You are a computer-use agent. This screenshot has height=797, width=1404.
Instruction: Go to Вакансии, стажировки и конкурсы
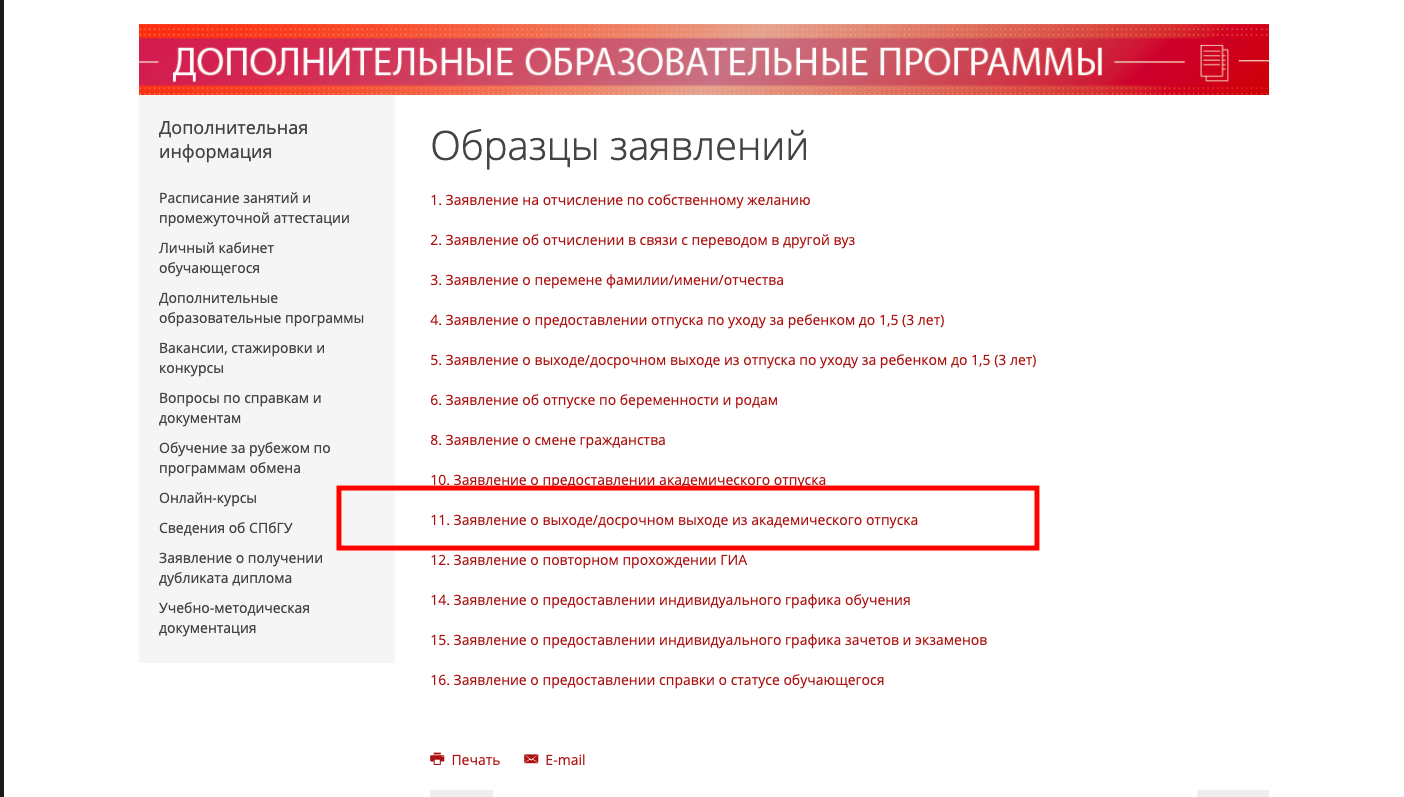[x=242, y=358]
